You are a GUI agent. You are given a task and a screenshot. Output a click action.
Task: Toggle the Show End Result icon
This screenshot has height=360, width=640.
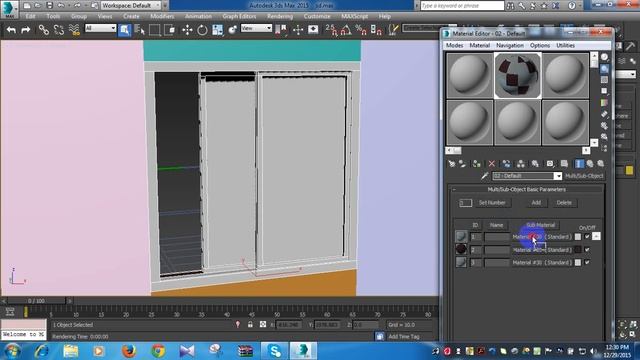[x=579, y=164]
